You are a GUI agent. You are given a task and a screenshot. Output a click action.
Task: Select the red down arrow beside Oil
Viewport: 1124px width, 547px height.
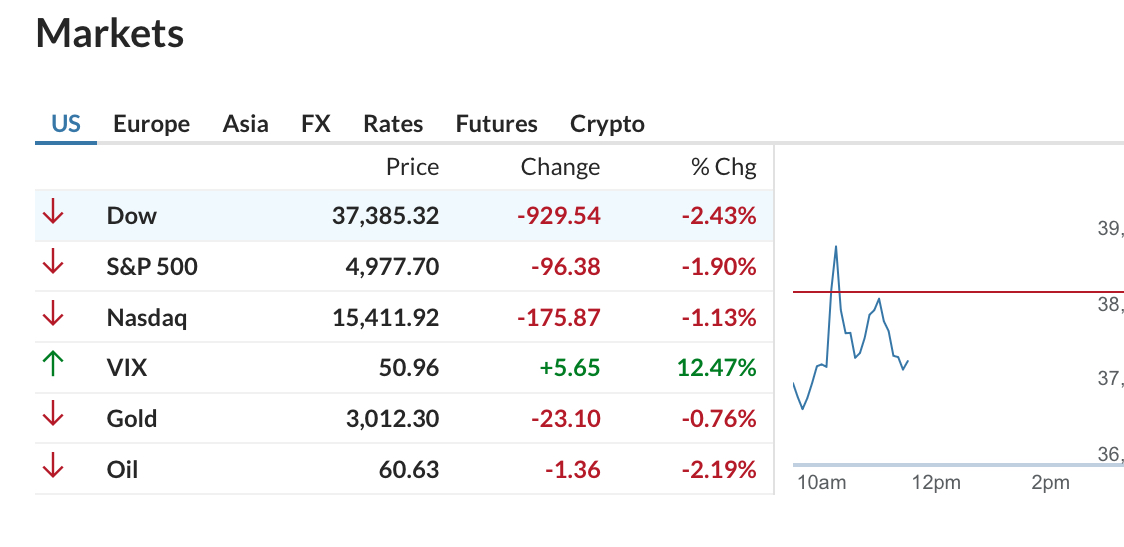pyautogui.click(x=53, y=467)
